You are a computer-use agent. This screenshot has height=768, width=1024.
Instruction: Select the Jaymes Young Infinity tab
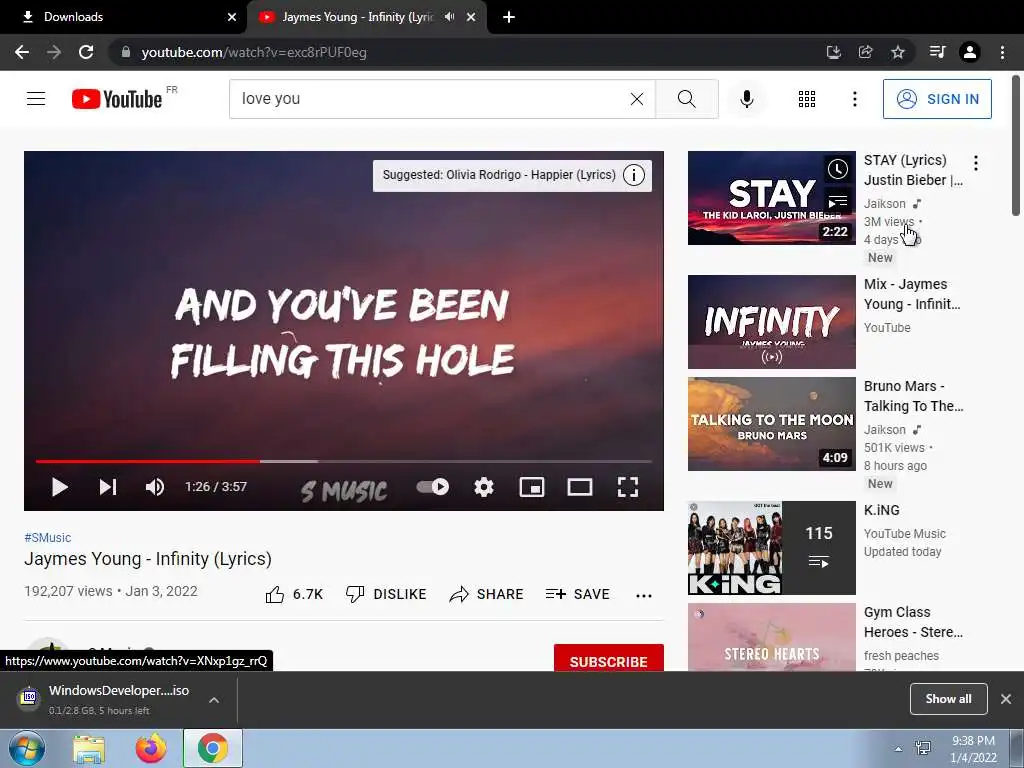357,17
